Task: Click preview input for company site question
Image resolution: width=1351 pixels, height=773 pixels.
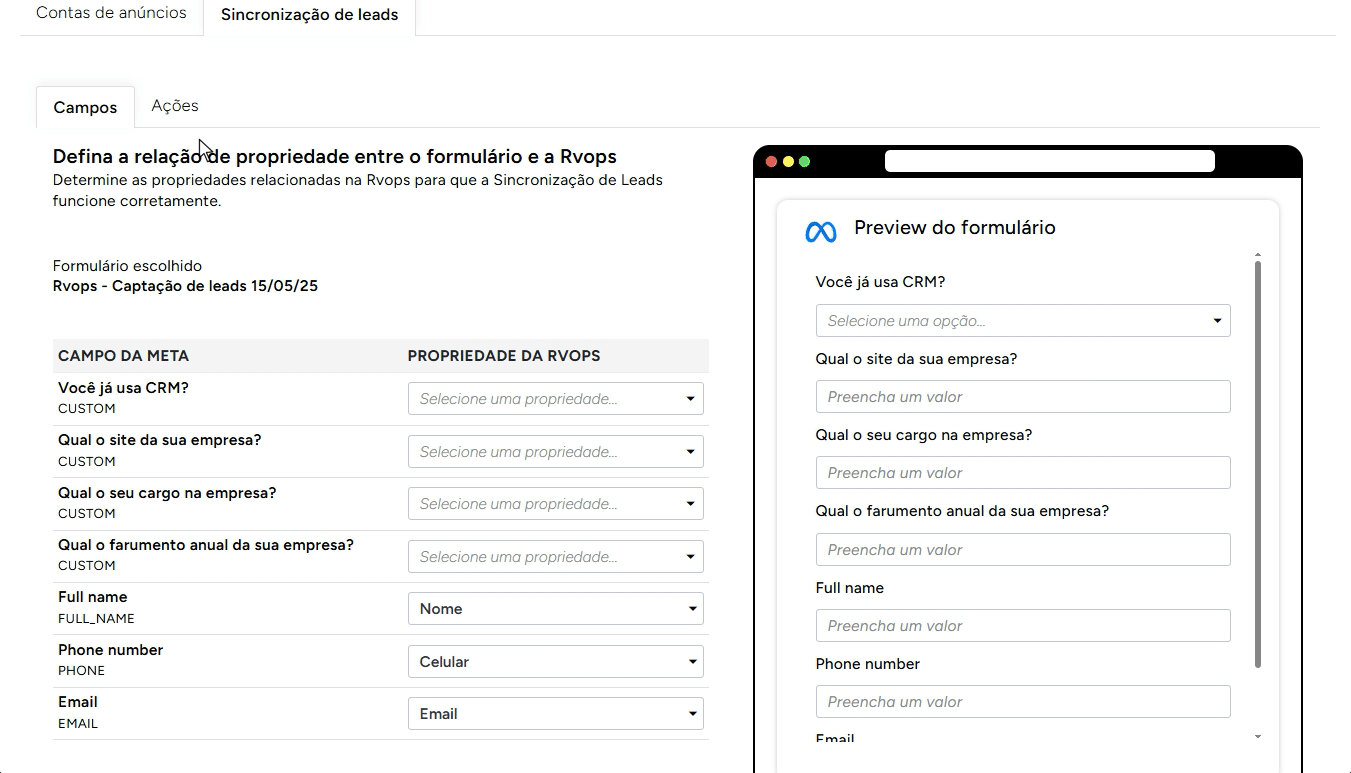Action: pyautogui.click(x=1022, y=397)
